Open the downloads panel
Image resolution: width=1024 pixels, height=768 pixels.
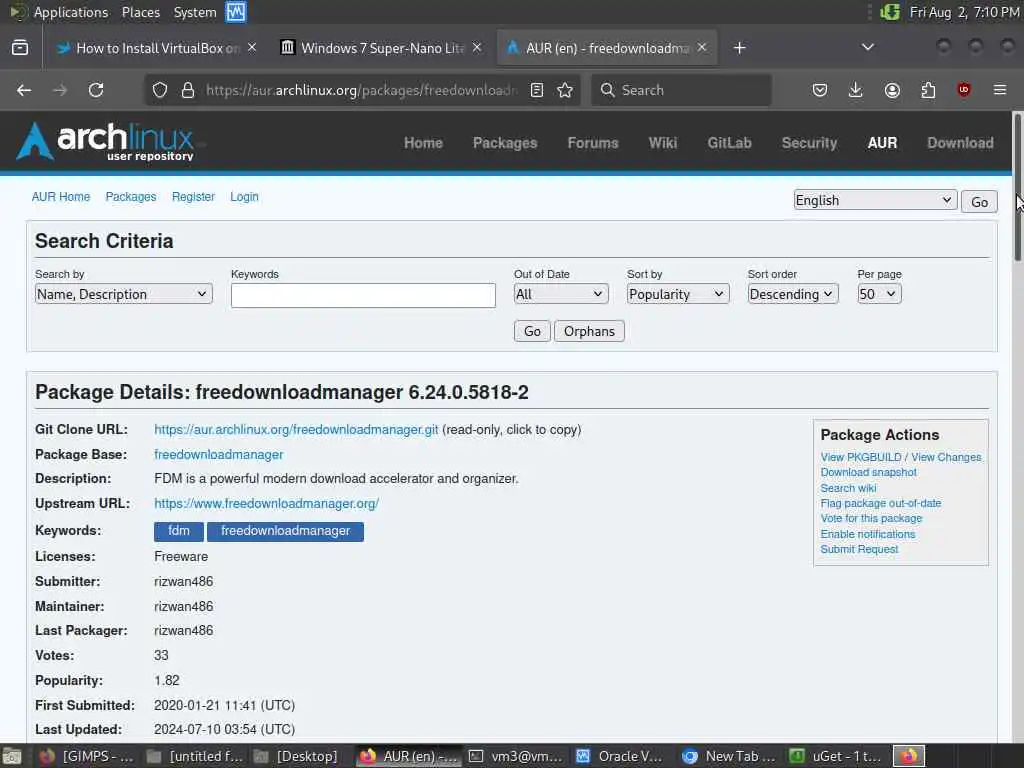pyautogui.click(x=856, y=90)
